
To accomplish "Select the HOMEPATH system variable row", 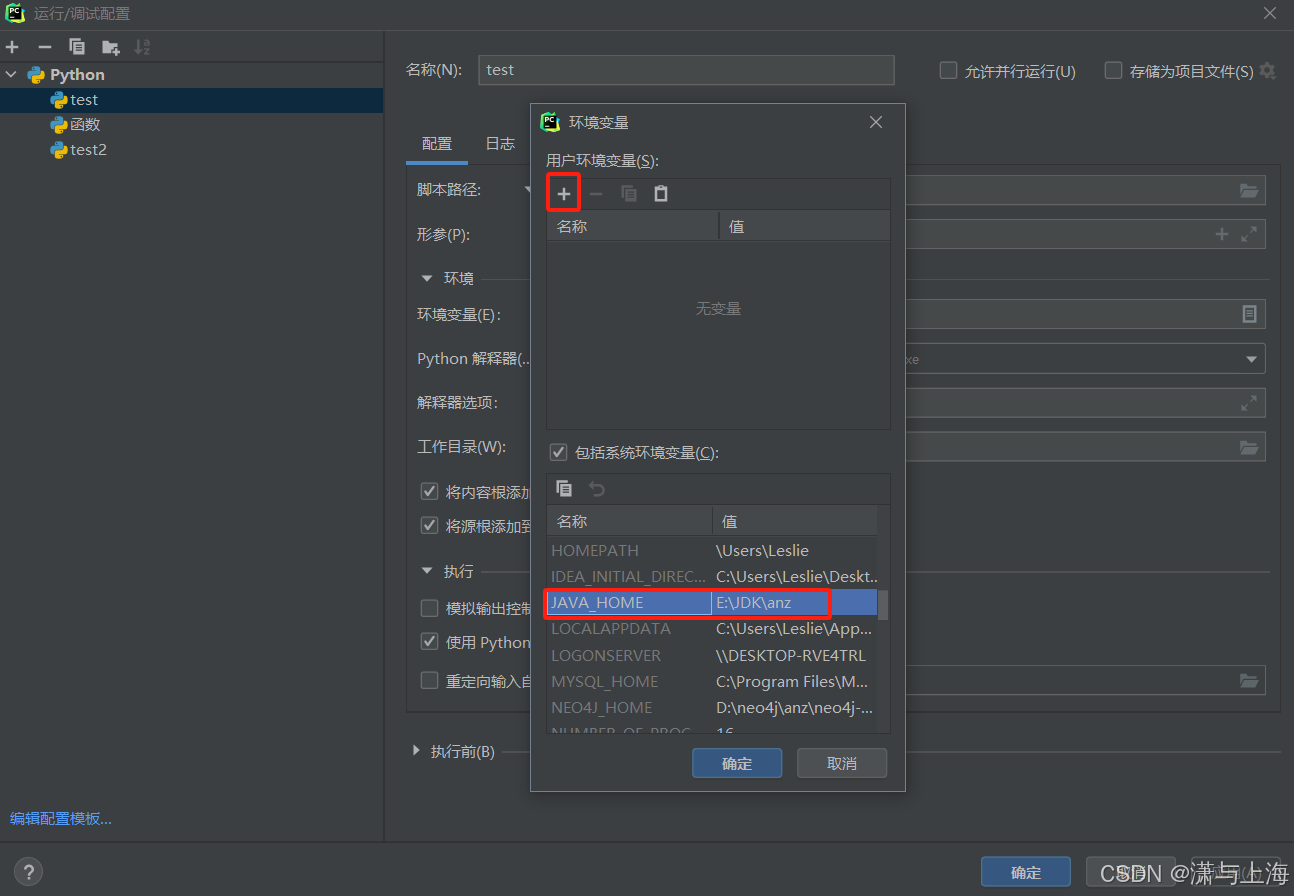I will point(712,551).
